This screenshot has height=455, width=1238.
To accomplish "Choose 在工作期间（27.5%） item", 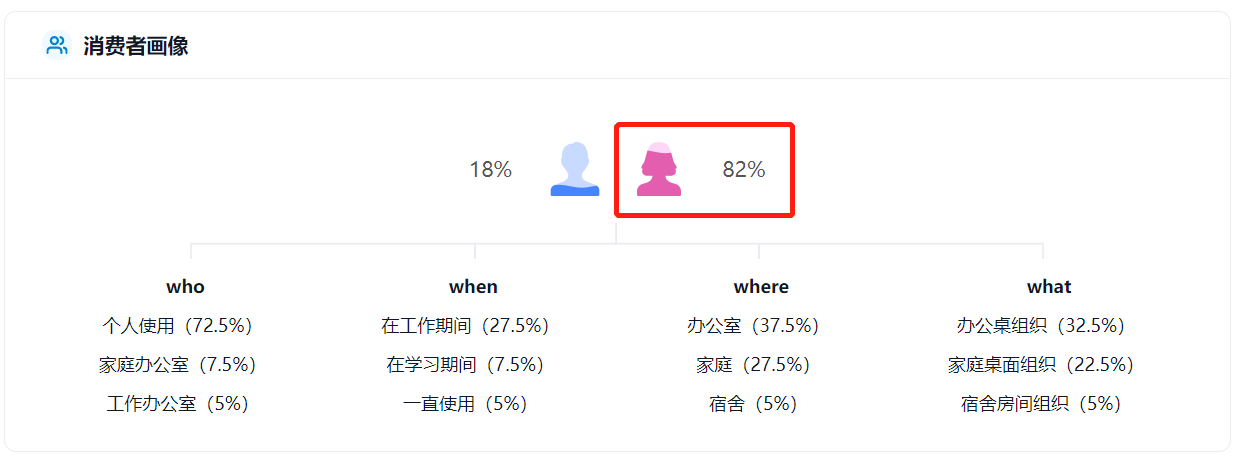I will (465, 326).
